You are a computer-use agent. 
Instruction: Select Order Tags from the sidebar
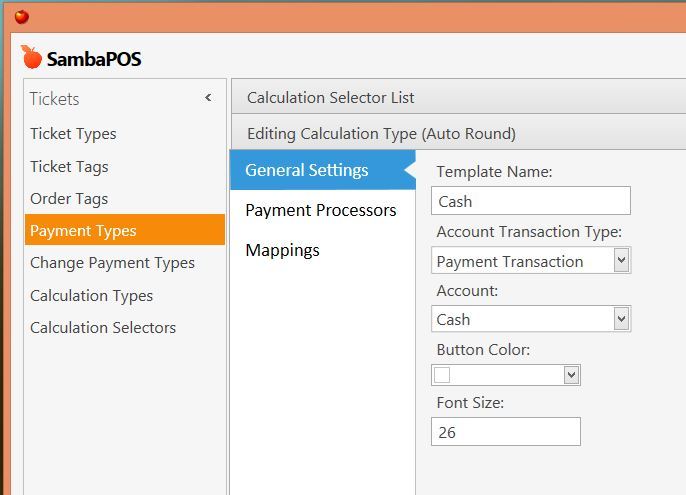point(69,199)
